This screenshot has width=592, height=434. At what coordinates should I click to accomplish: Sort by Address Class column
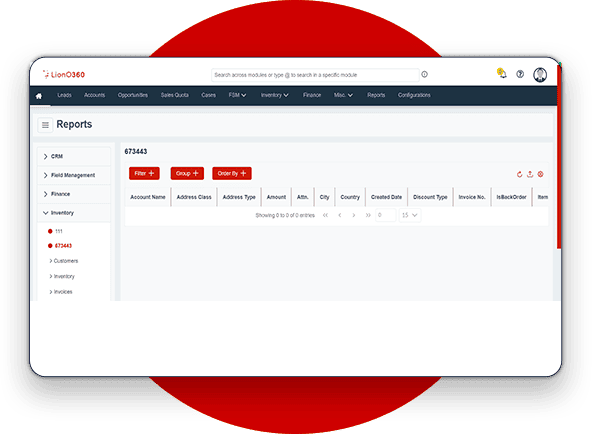(194, 197)
